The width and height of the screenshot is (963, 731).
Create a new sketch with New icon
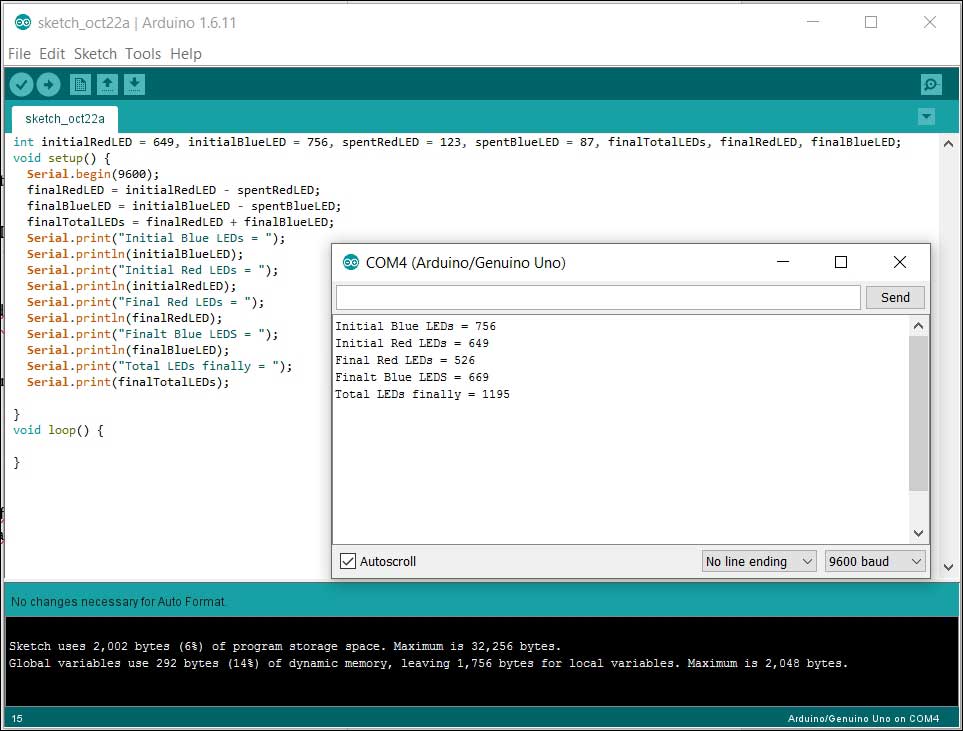pyautogui.click(x=80, y=85)
